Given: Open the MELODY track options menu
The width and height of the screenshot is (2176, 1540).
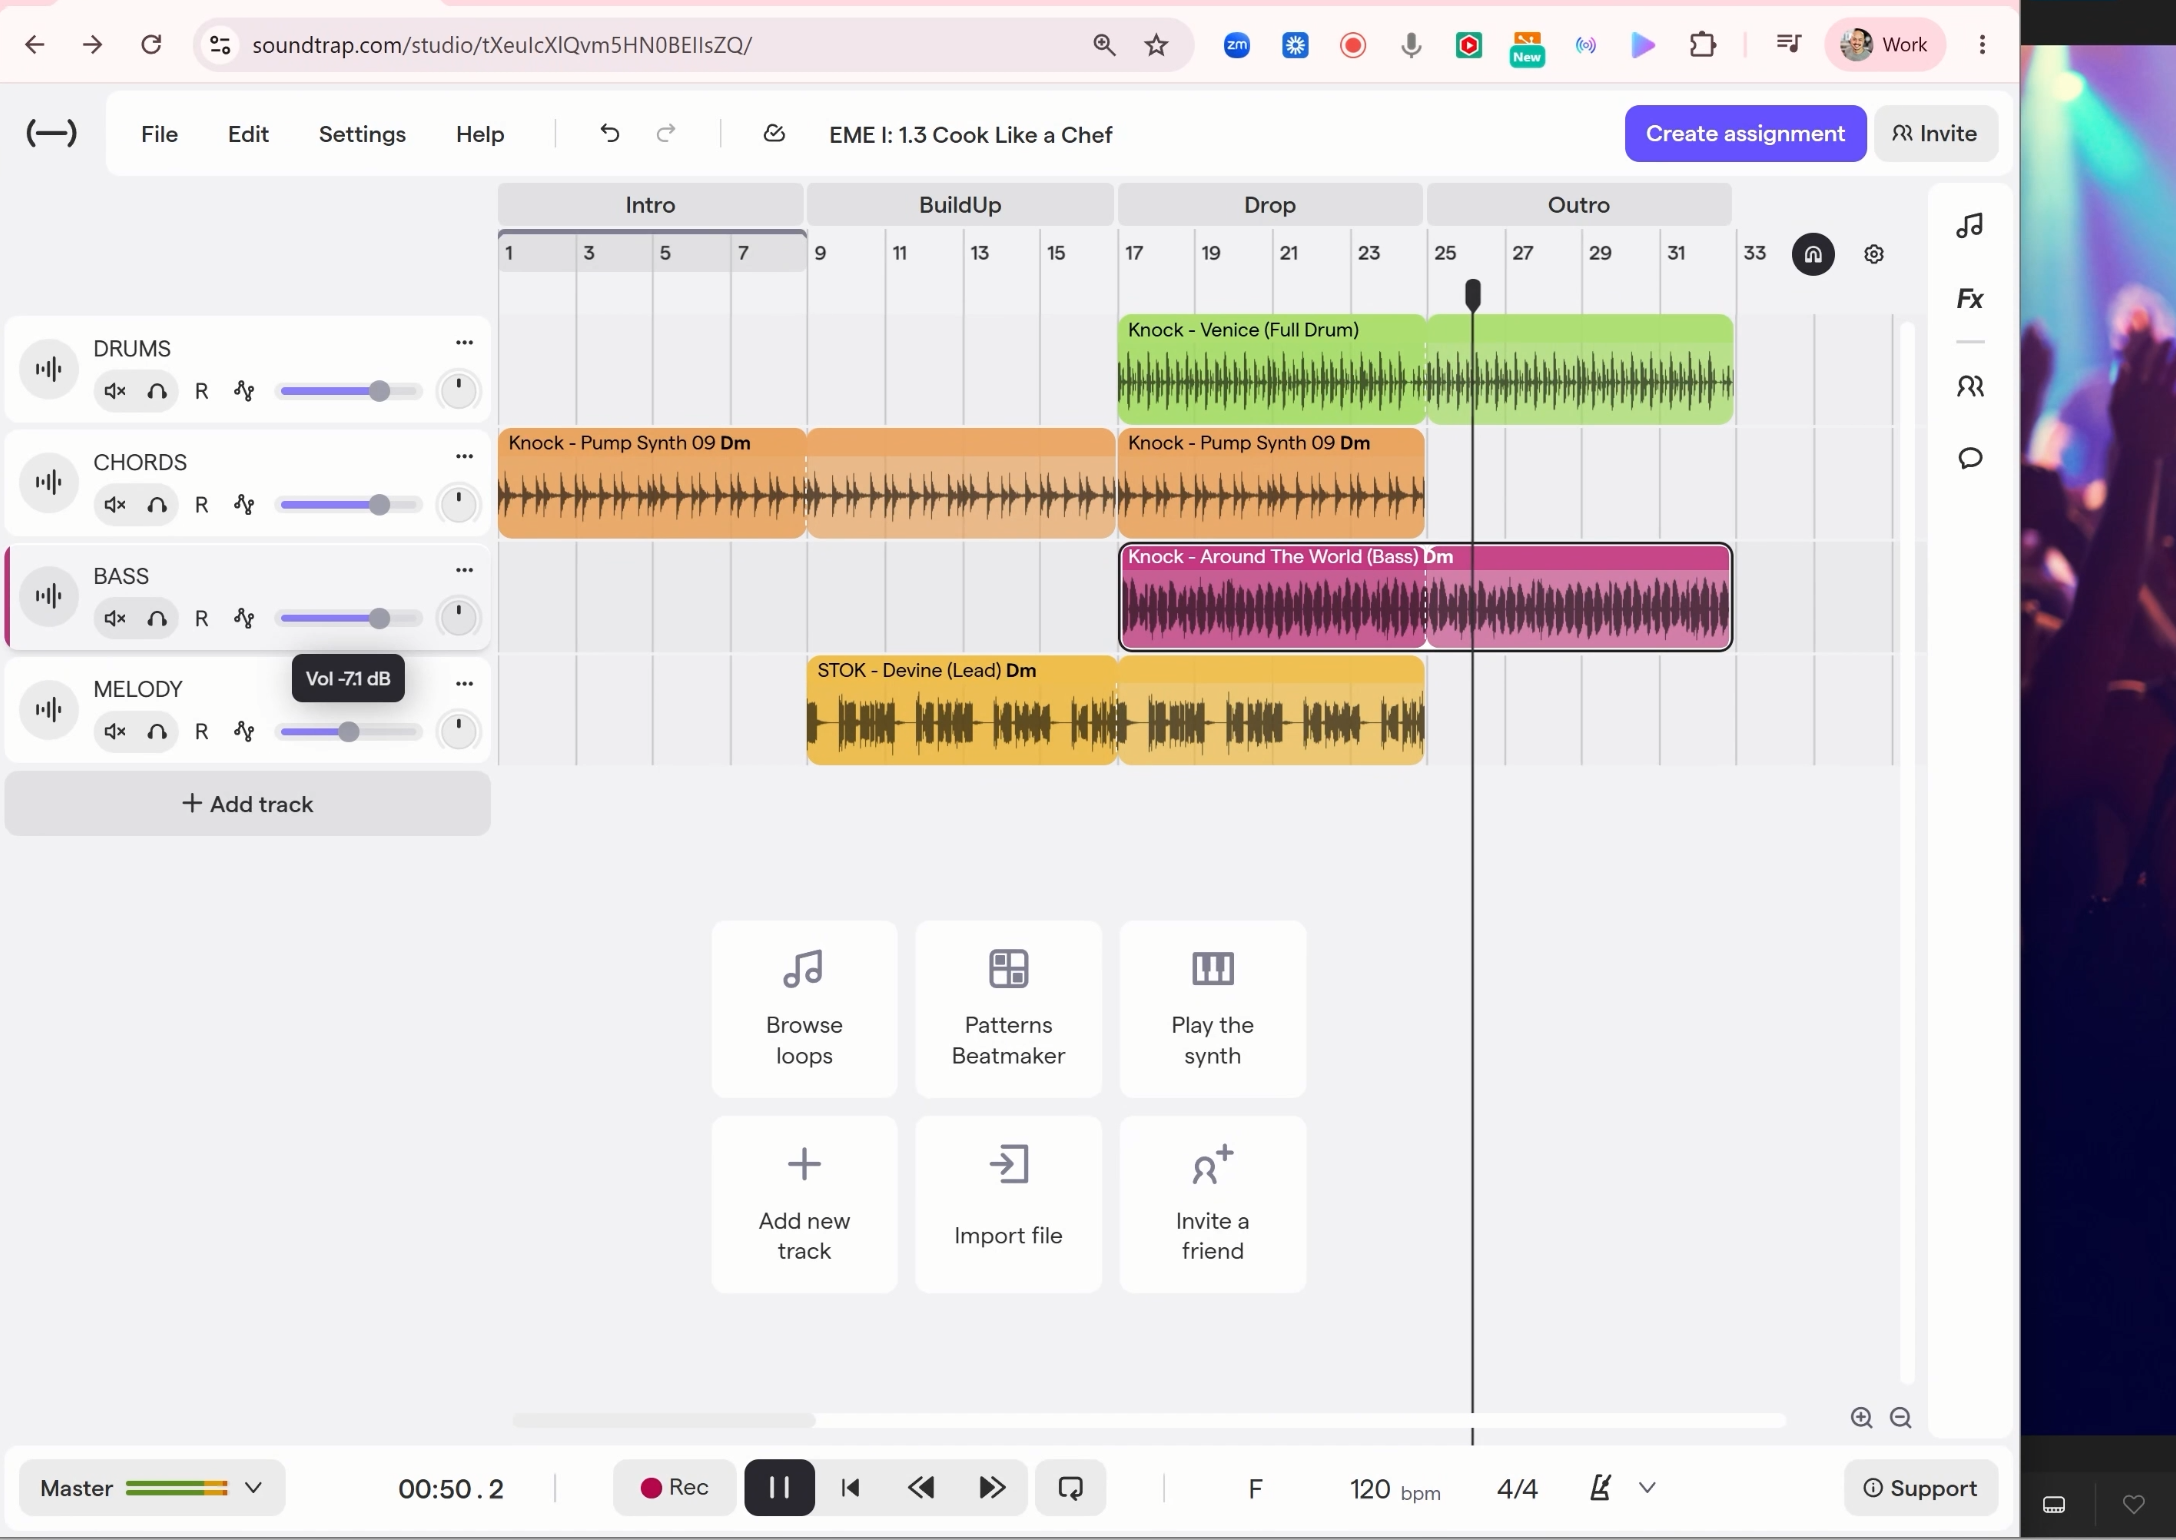Looking at the screenshot, I should (x=464, y=684).
